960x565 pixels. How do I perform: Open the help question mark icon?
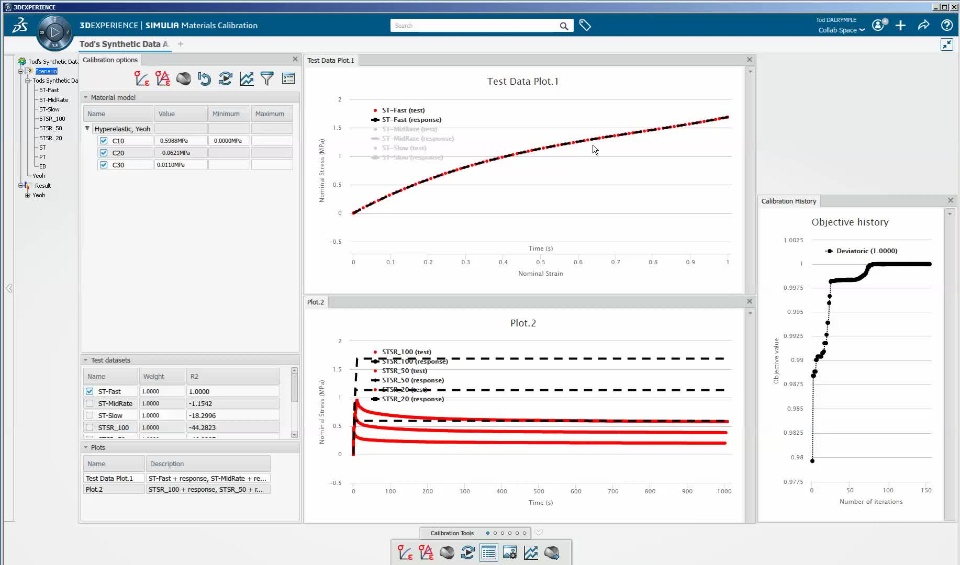[x=947, y=25]
